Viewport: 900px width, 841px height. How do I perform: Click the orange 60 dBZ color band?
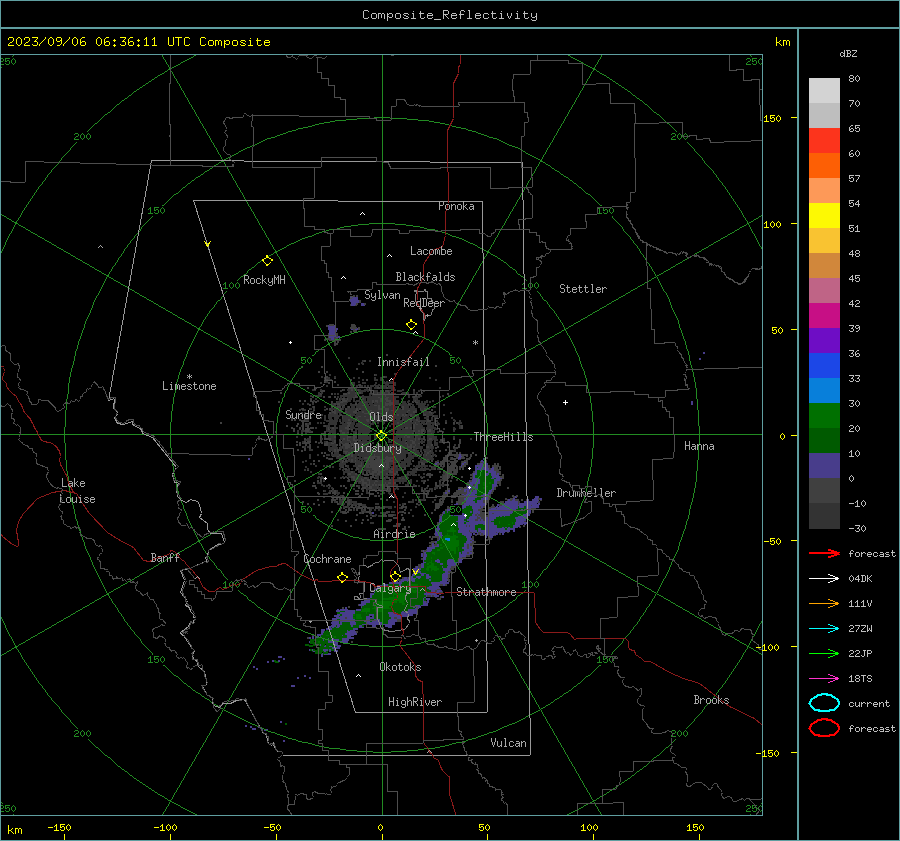(824, 165)
